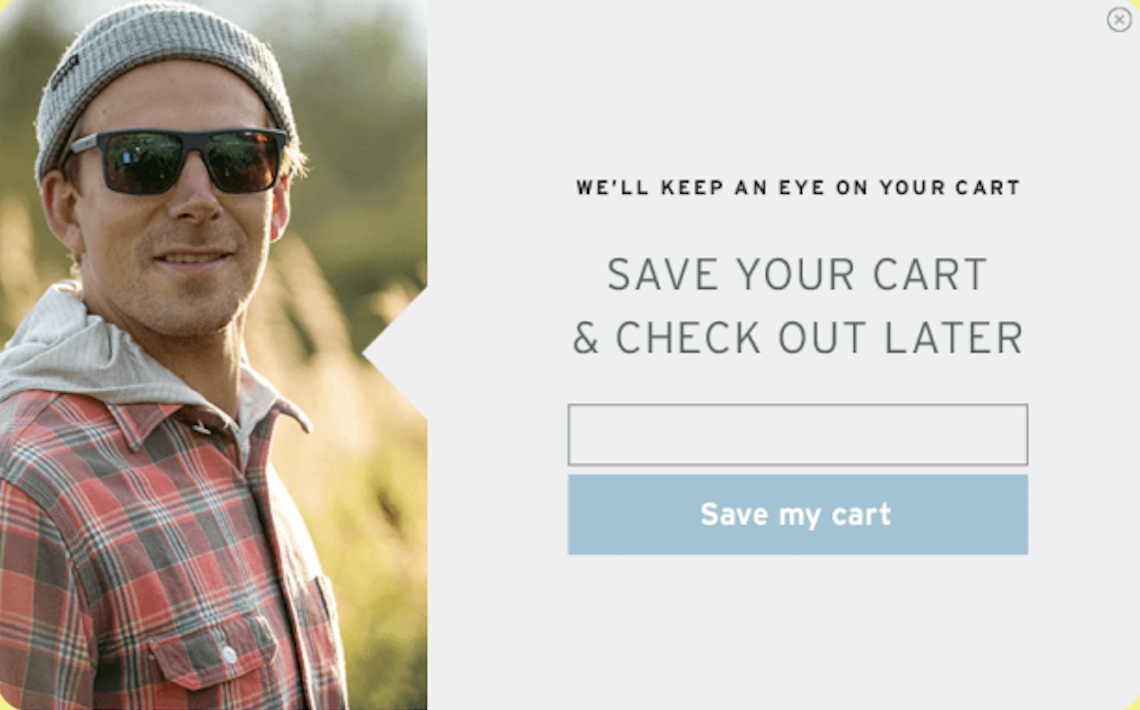Image resolution: width=1140 pixels, height=710 pixels.
Task: Click the '& Check out later' heading line
Action: tap(798, 338)
